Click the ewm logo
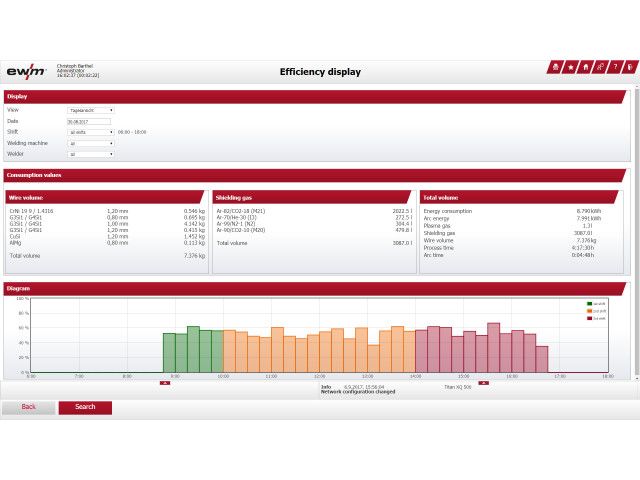The image size is (640, 480). pyautogui.click(x=27, y=69)
